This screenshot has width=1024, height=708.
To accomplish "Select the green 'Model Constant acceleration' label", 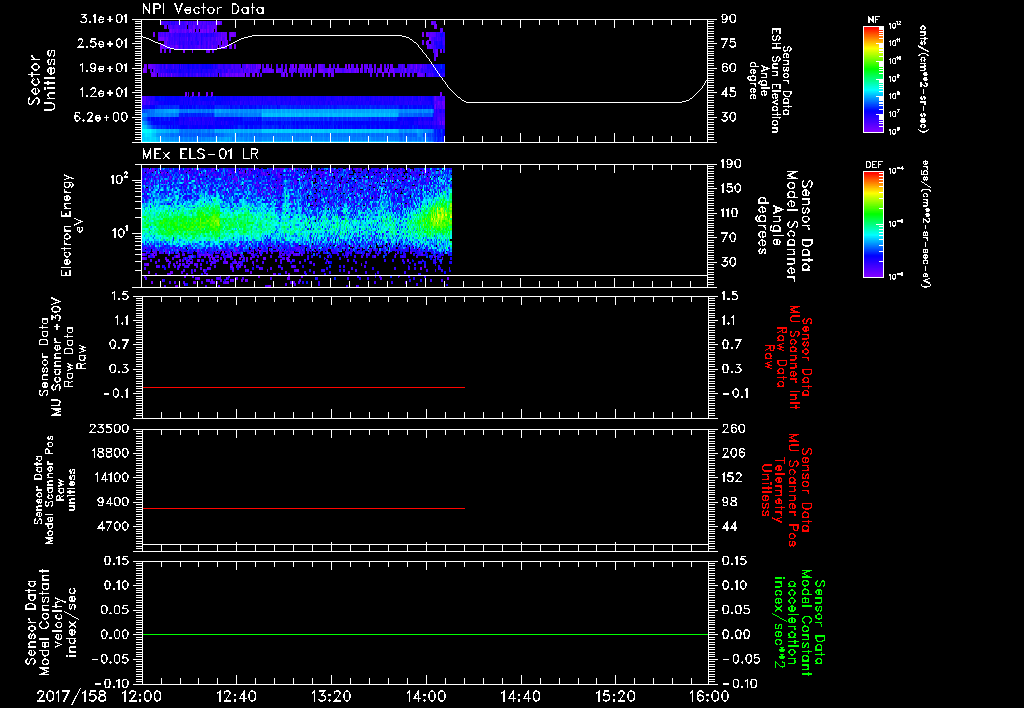I will coord(800,622).
